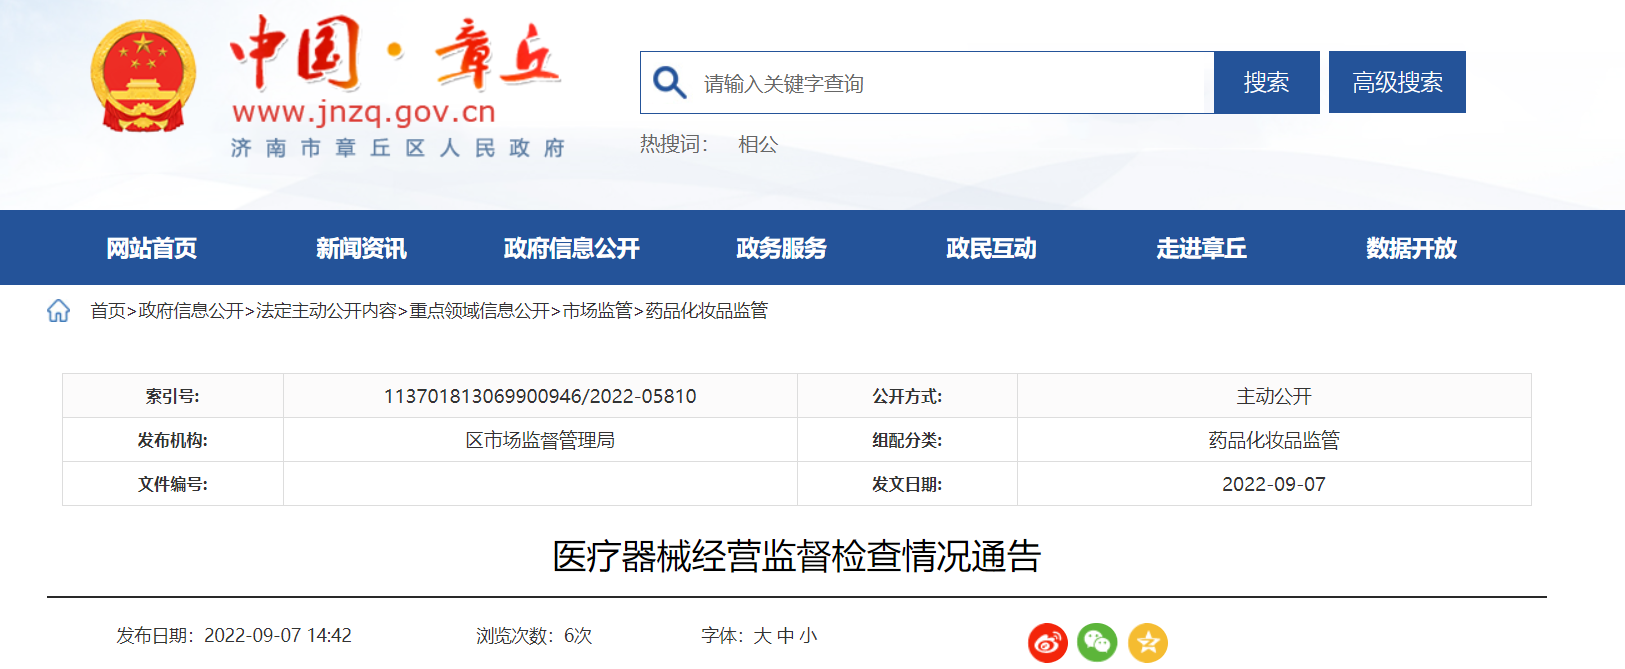
Task: Open the 政民互动 menu item
Action: [x=991, y=248]
